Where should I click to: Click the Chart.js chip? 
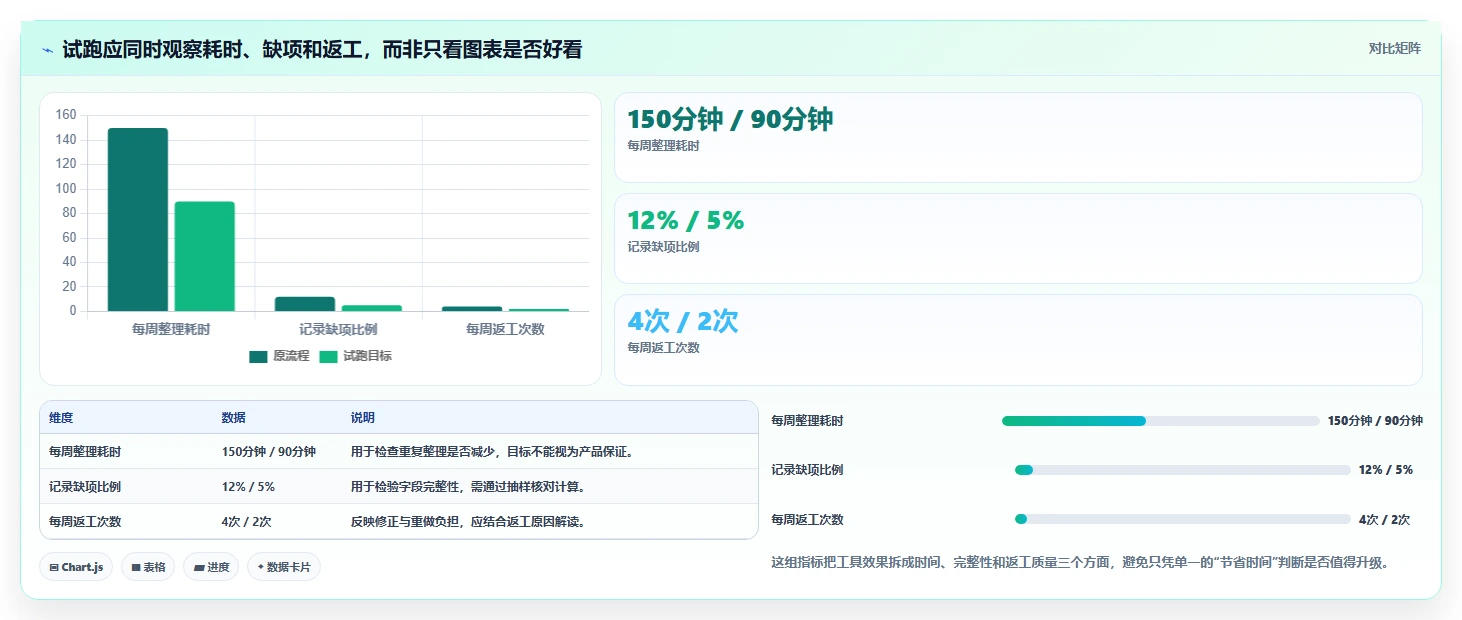pyautogui.click(x=76, y=567)
